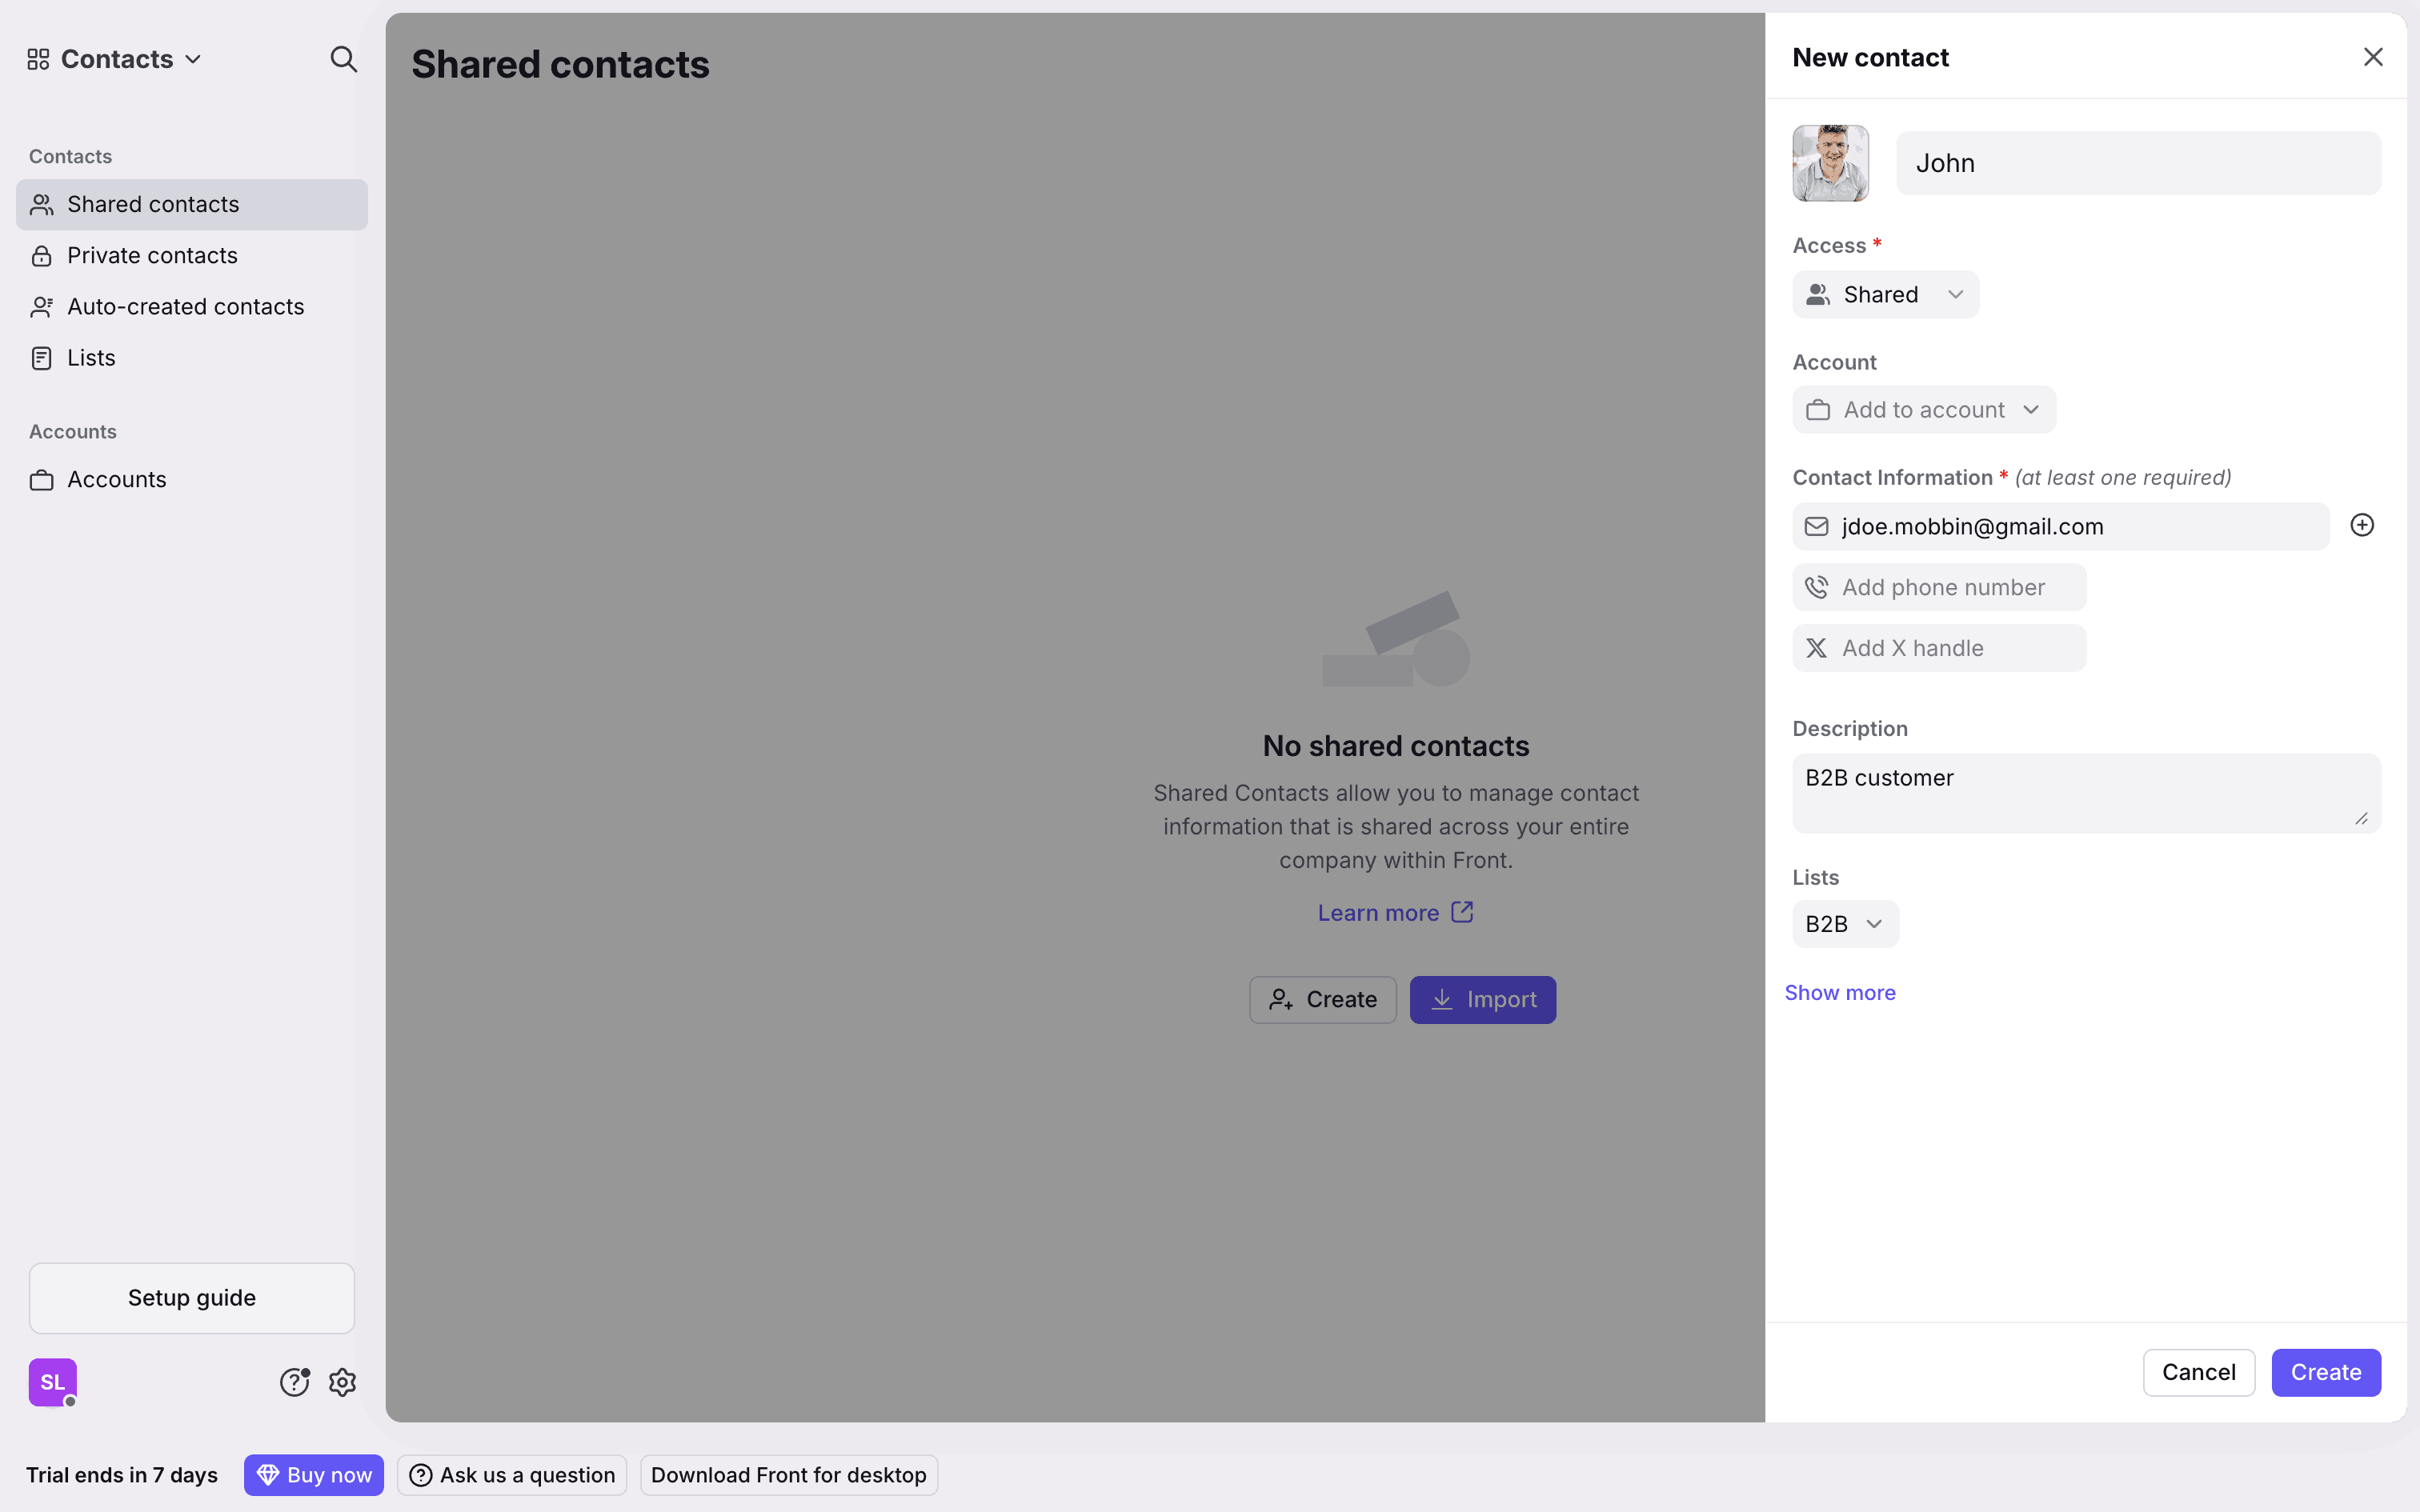
Task: Open the Add to account dropdown
Action: [1924, 410]
